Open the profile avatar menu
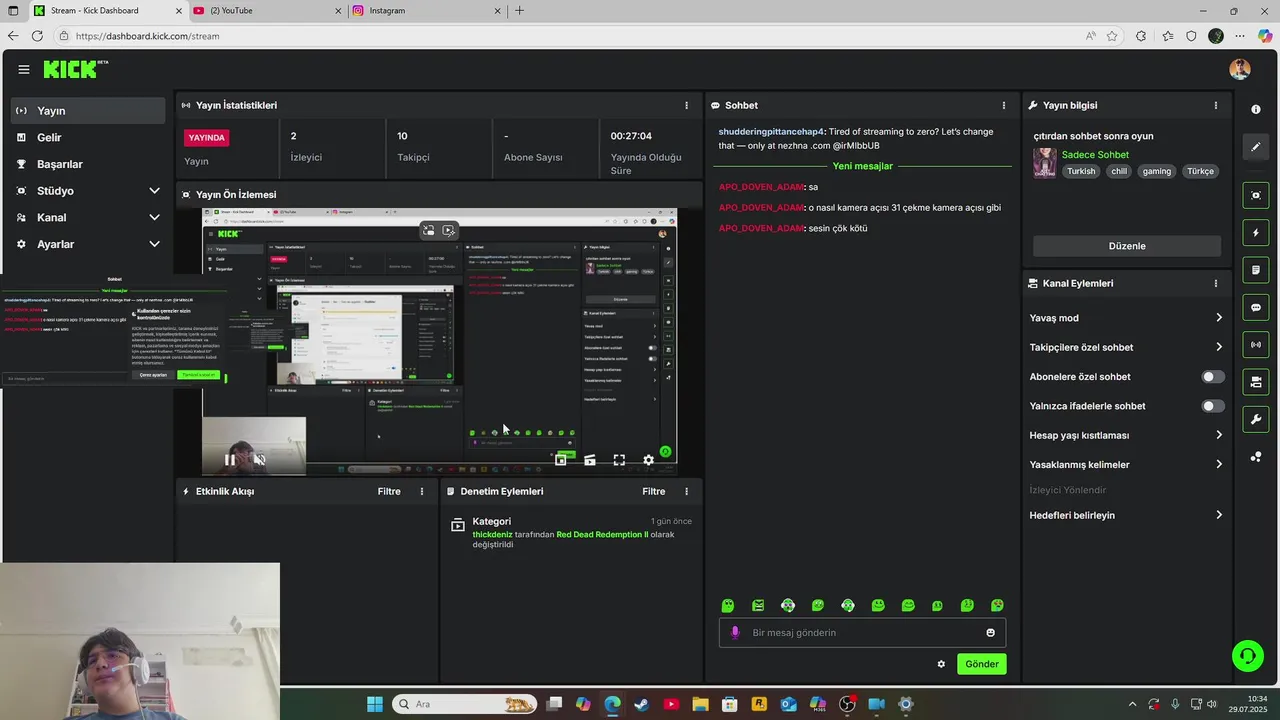Screen dimensions: 1280x720 (x=1240, y=69)
